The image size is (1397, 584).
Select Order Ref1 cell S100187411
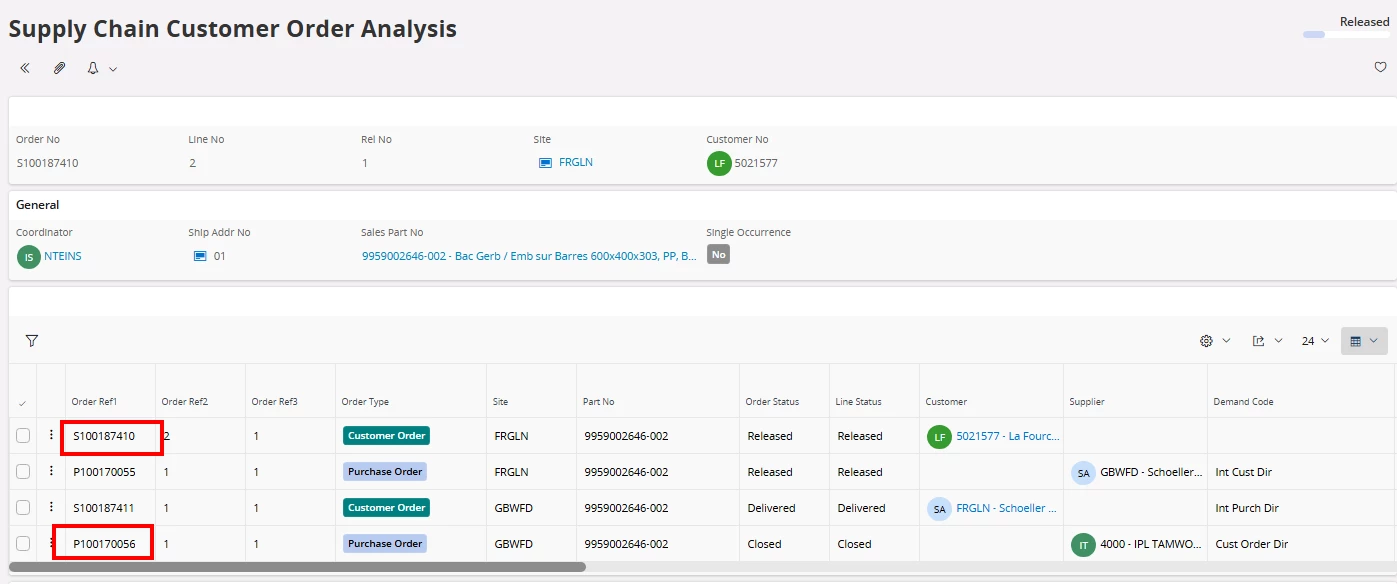pos(103,508)
